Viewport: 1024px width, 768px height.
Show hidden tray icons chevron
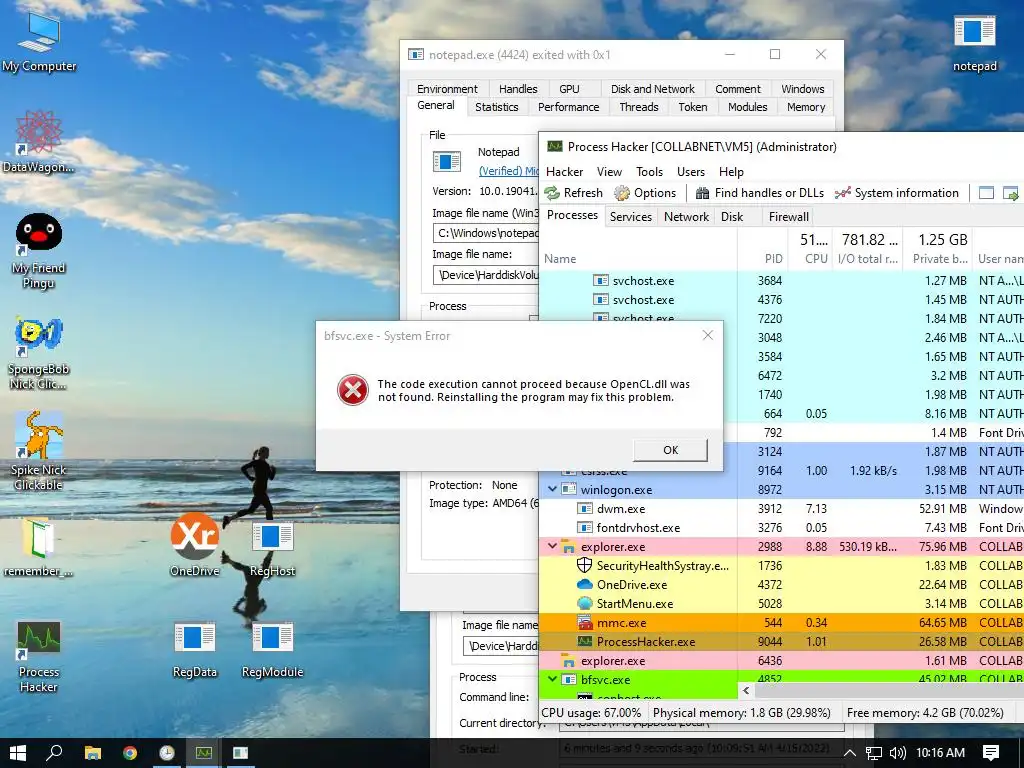[x=850, y=753]
